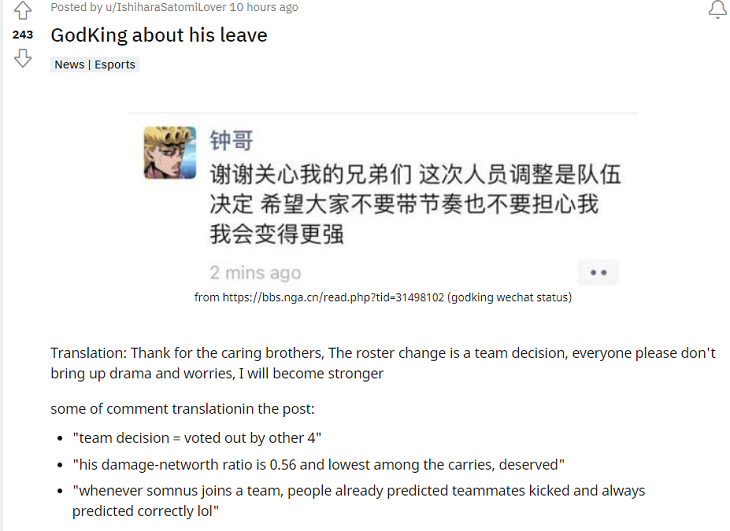Click the damage-networth ratio bullet

[x=318, y=464]
